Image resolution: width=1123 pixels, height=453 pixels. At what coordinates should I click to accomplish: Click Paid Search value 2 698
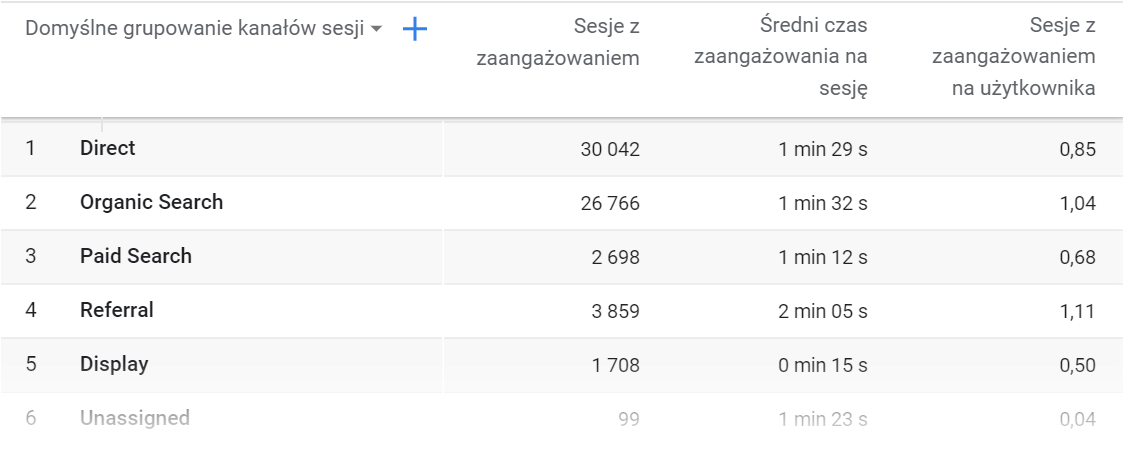click(614, 258)
